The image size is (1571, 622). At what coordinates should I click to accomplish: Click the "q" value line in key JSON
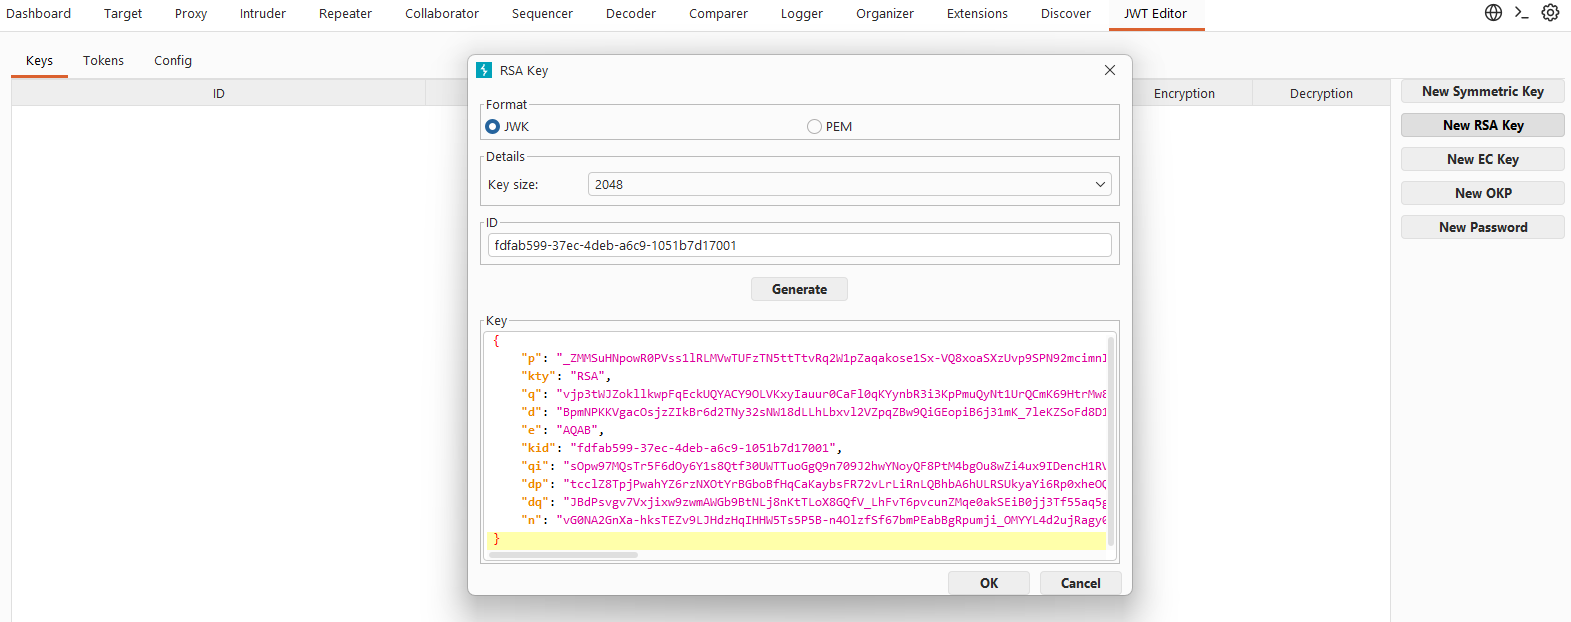pos(813,394)
